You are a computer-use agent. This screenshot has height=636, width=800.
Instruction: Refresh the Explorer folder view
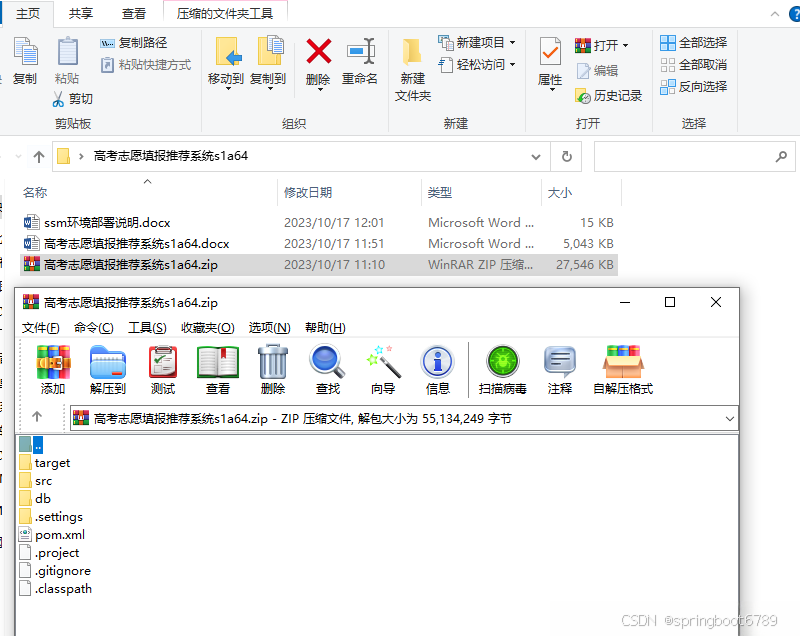566,156
